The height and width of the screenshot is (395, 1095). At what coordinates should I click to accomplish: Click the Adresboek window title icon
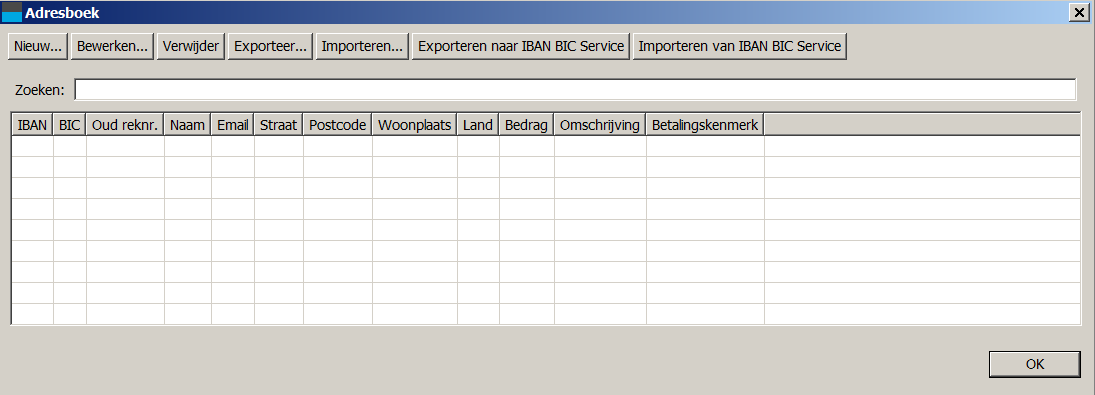[12, 13]
